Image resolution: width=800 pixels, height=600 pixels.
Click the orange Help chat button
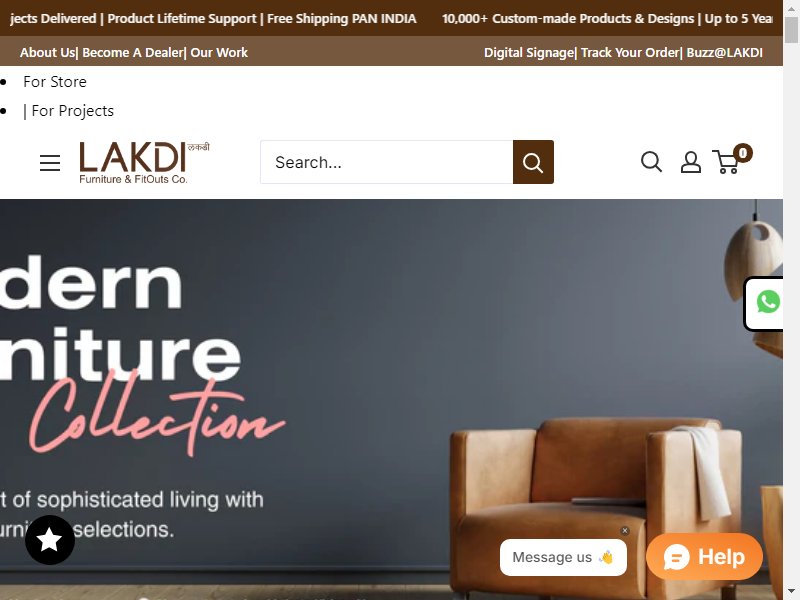(x=704, y=557)
